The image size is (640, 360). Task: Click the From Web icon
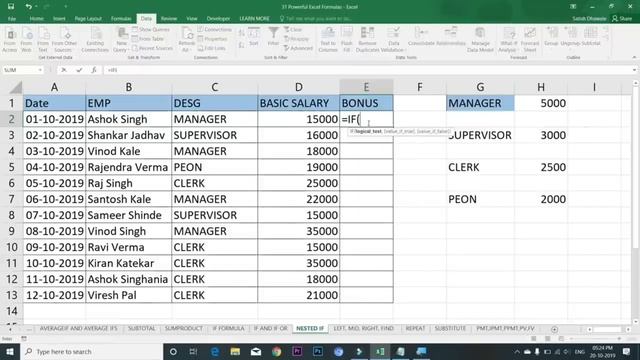pos(27,40)
